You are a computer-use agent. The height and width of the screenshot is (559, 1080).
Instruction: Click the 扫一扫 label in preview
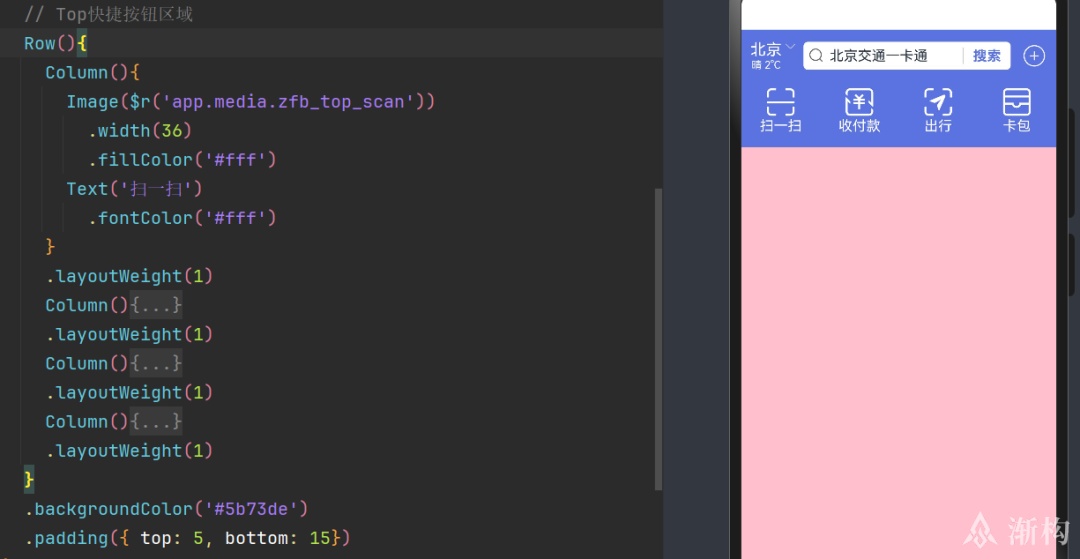coord(780,126)
